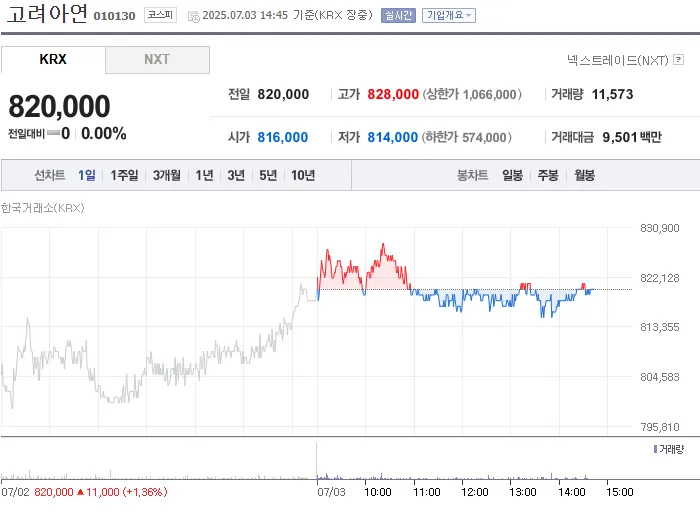Click the 하한가 574,000 text

(467, 137)
